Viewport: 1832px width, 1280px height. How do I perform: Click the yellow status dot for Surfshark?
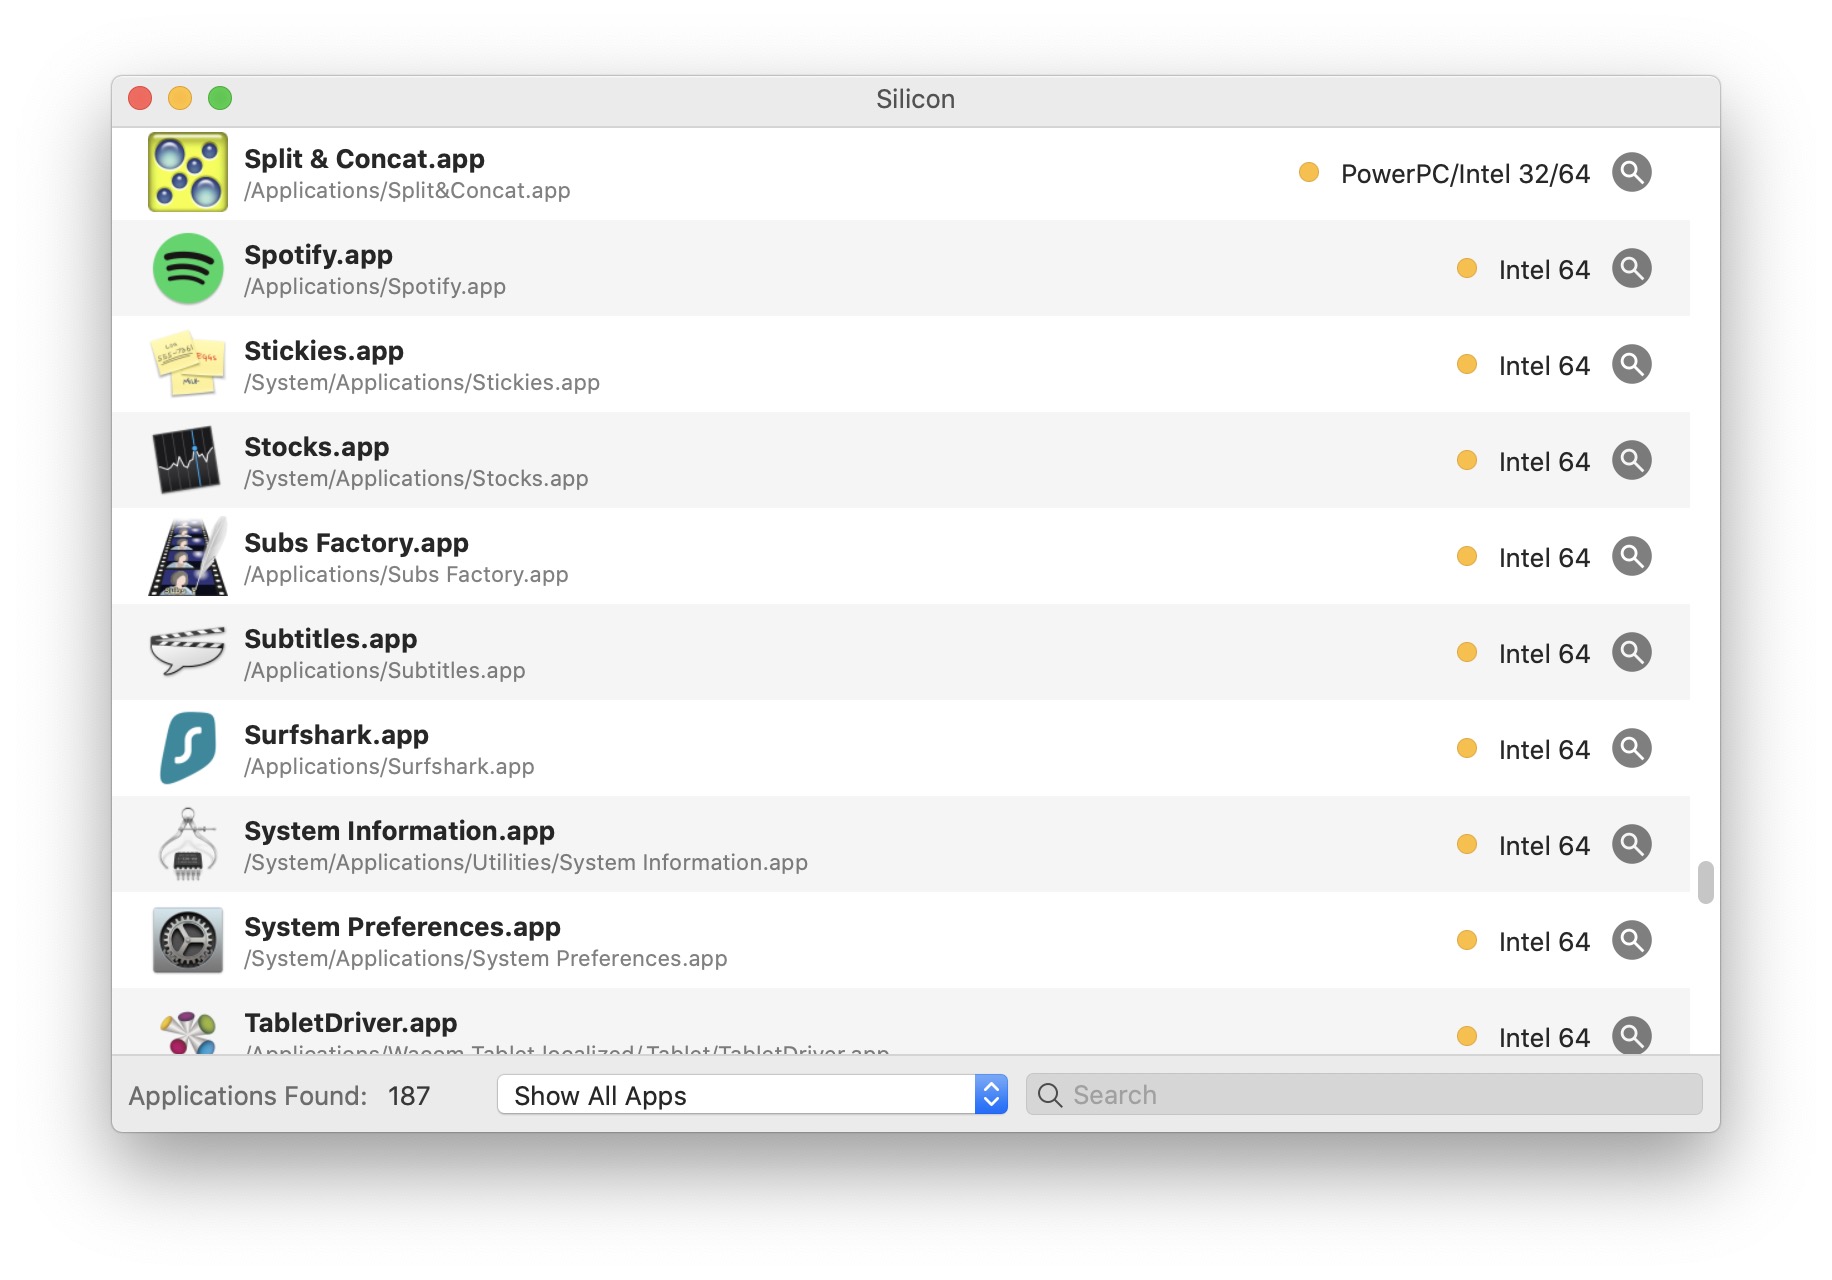point(1467,748)
